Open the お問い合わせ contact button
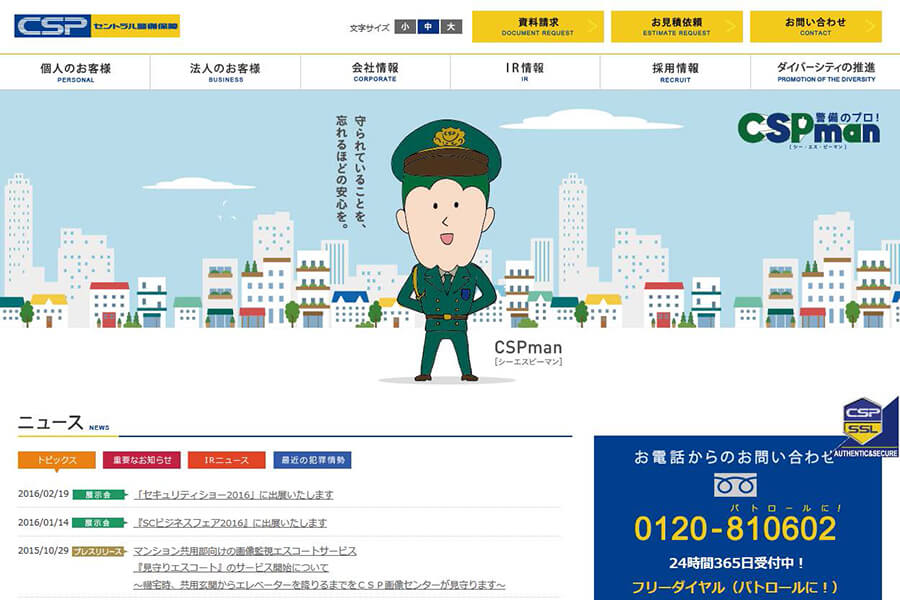 coord(816,26)
